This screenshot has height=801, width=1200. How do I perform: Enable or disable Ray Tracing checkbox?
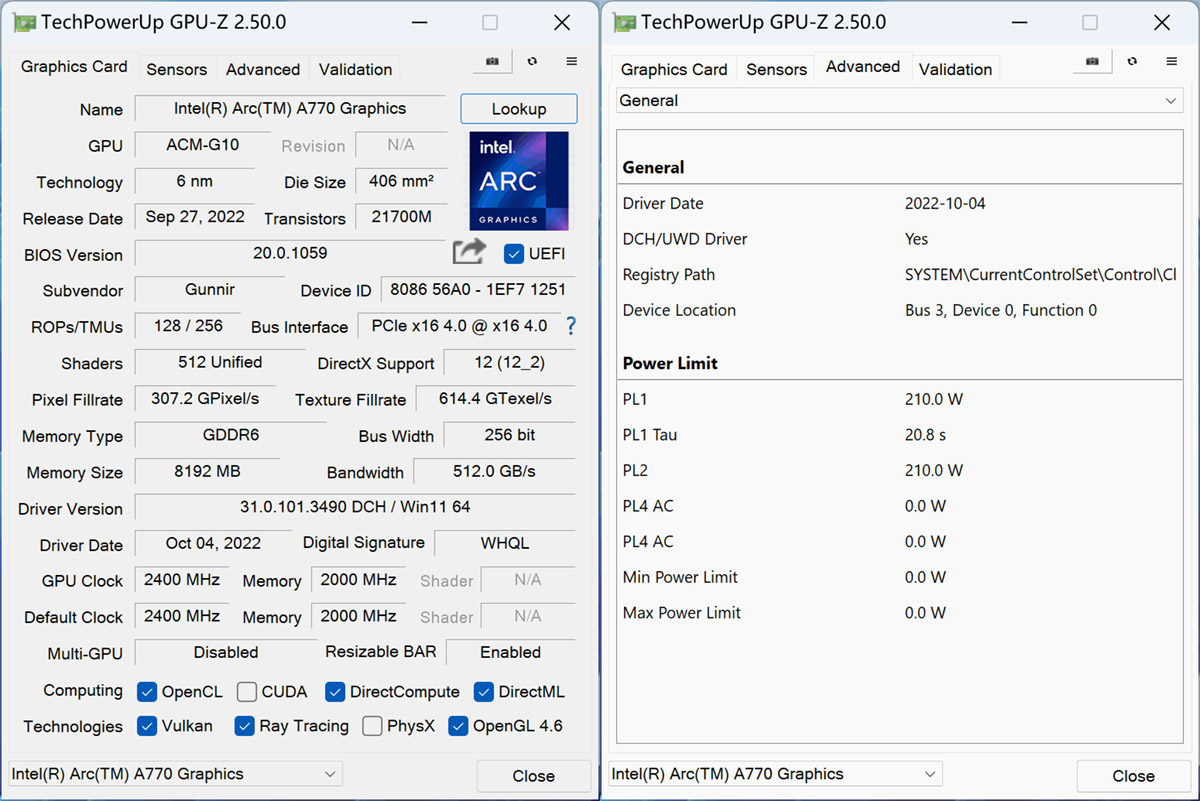pyautogui.click(x=244, y=726)
